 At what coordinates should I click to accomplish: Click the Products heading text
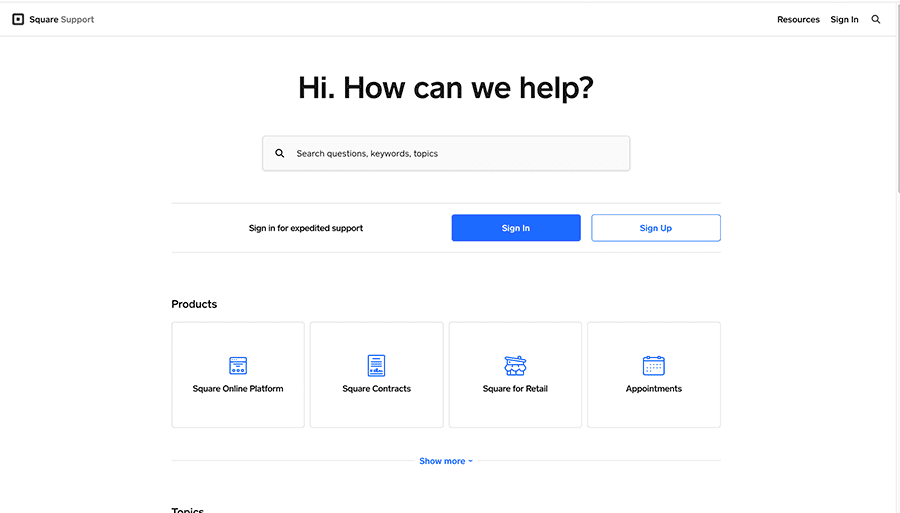(x=194, y=304)
